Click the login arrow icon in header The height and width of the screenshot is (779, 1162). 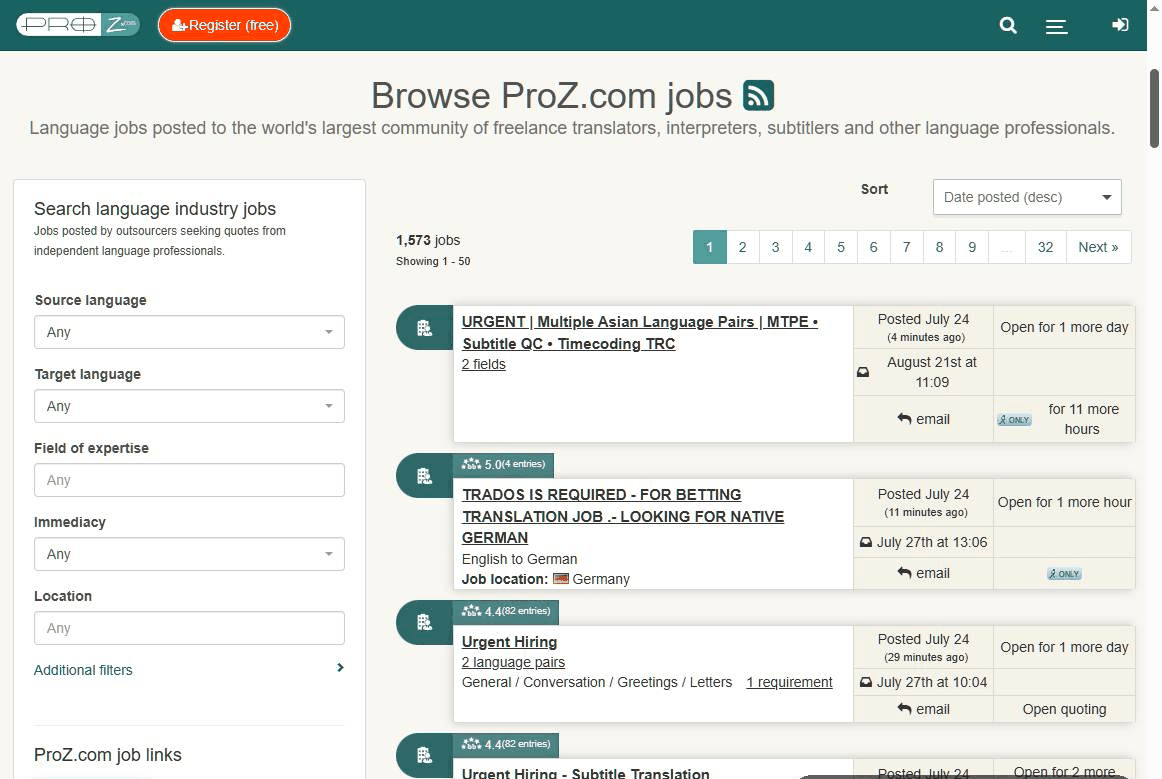[x=1120, y=24]
